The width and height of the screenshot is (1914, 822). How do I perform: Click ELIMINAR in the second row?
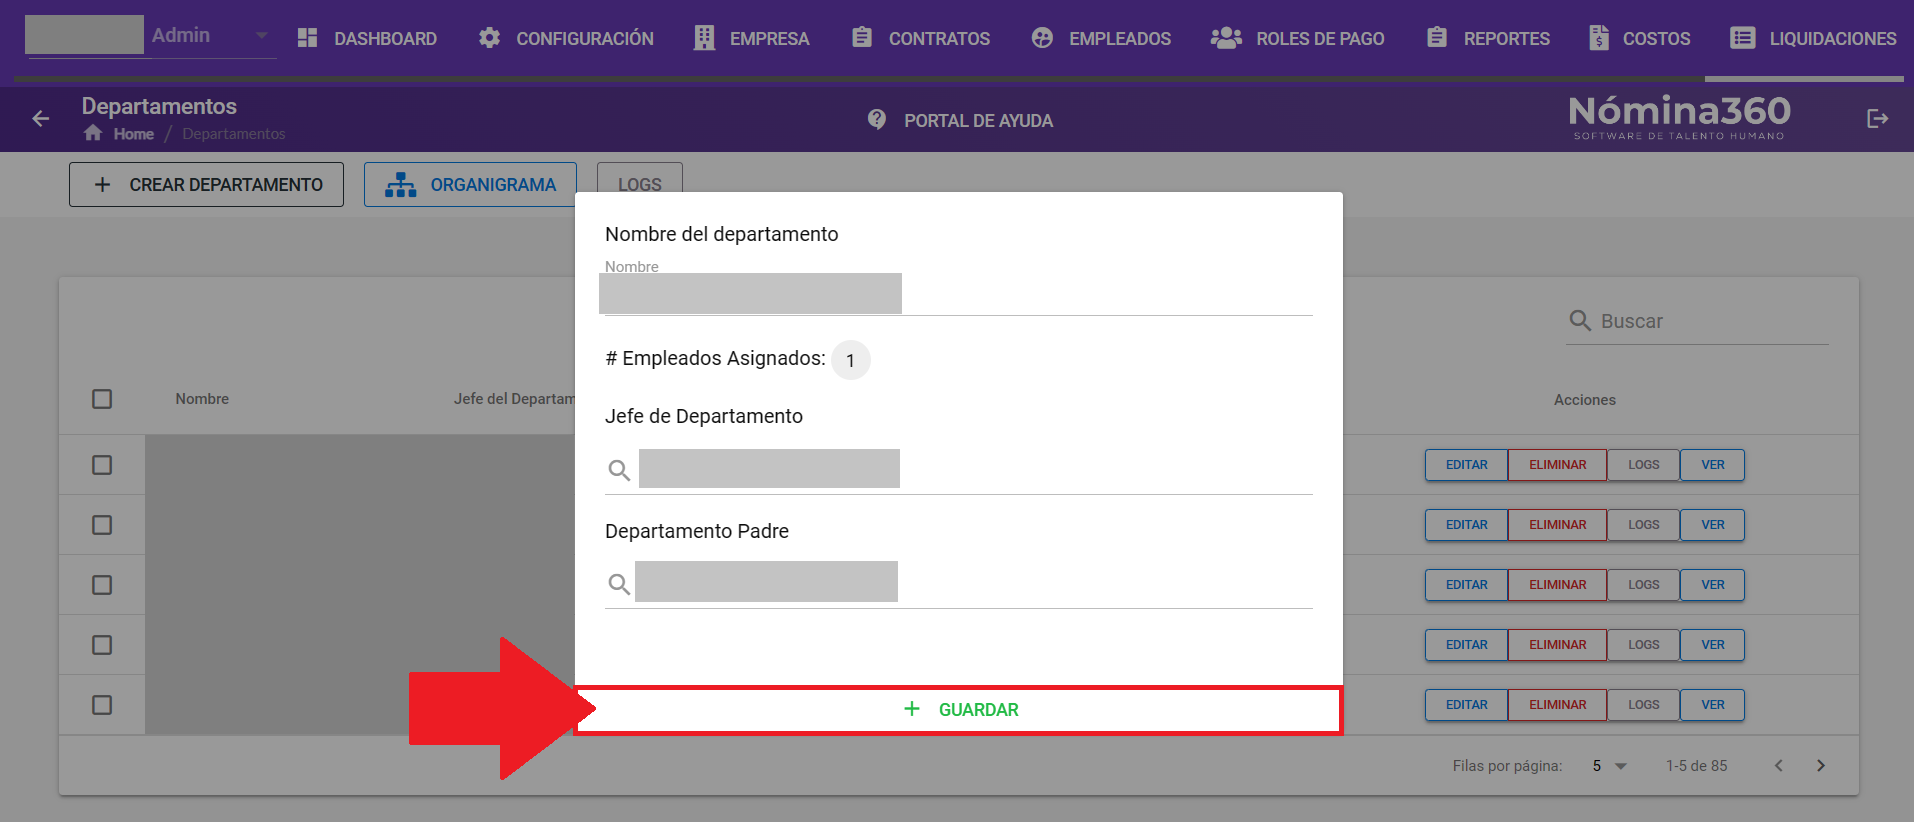point(1557,525)
